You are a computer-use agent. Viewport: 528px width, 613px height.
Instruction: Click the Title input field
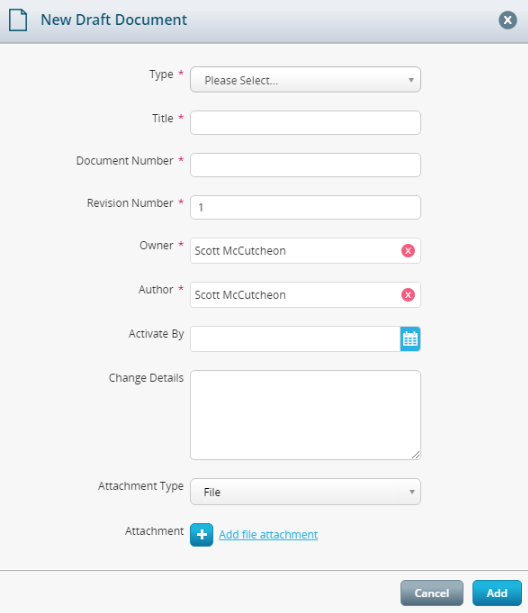pyautogui.click(x=305, y=123)
